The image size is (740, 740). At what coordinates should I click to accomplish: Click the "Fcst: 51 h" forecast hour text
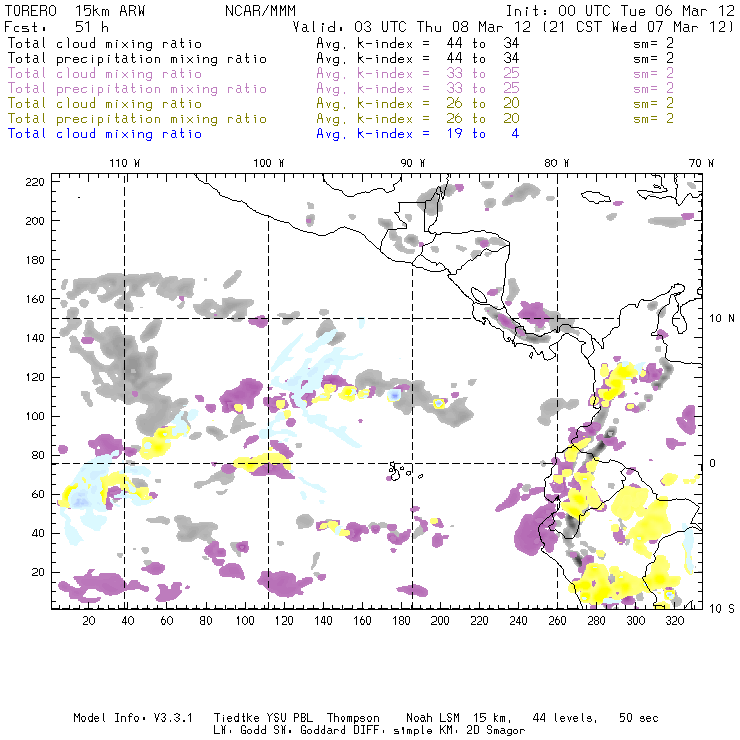pyautogui.click(x=56, y=27)
